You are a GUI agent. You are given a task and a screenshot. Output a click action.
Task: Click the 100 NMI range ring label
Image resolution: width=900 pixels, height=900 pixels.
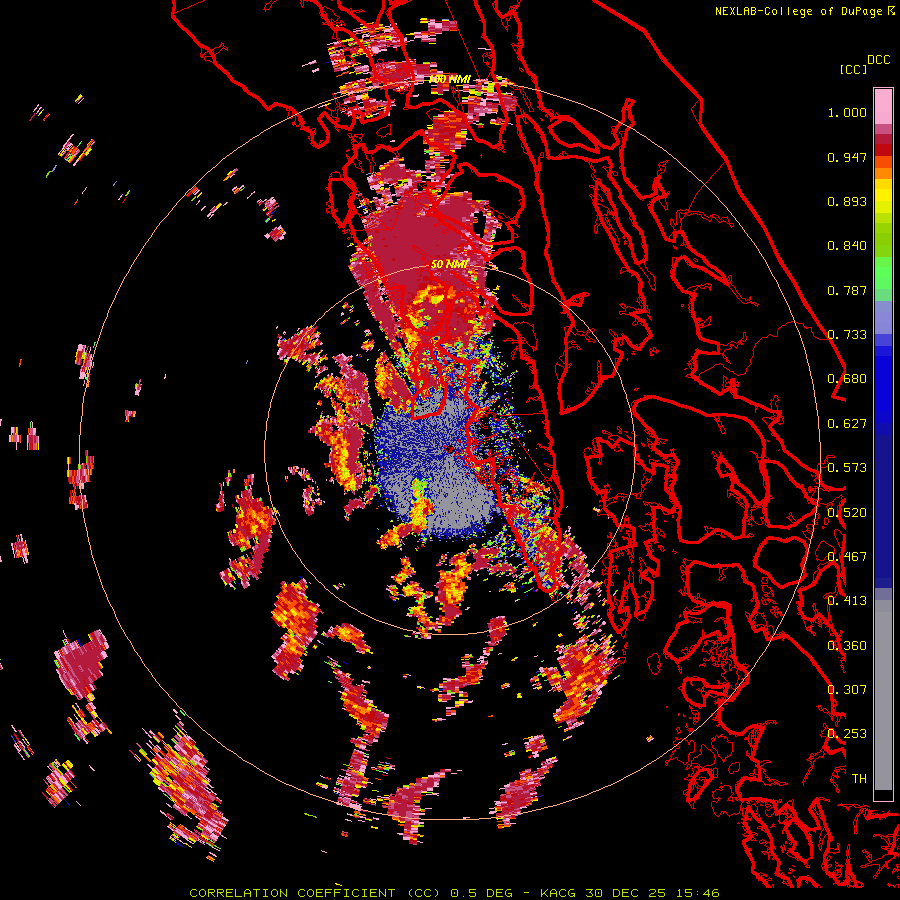pos(449,79)
